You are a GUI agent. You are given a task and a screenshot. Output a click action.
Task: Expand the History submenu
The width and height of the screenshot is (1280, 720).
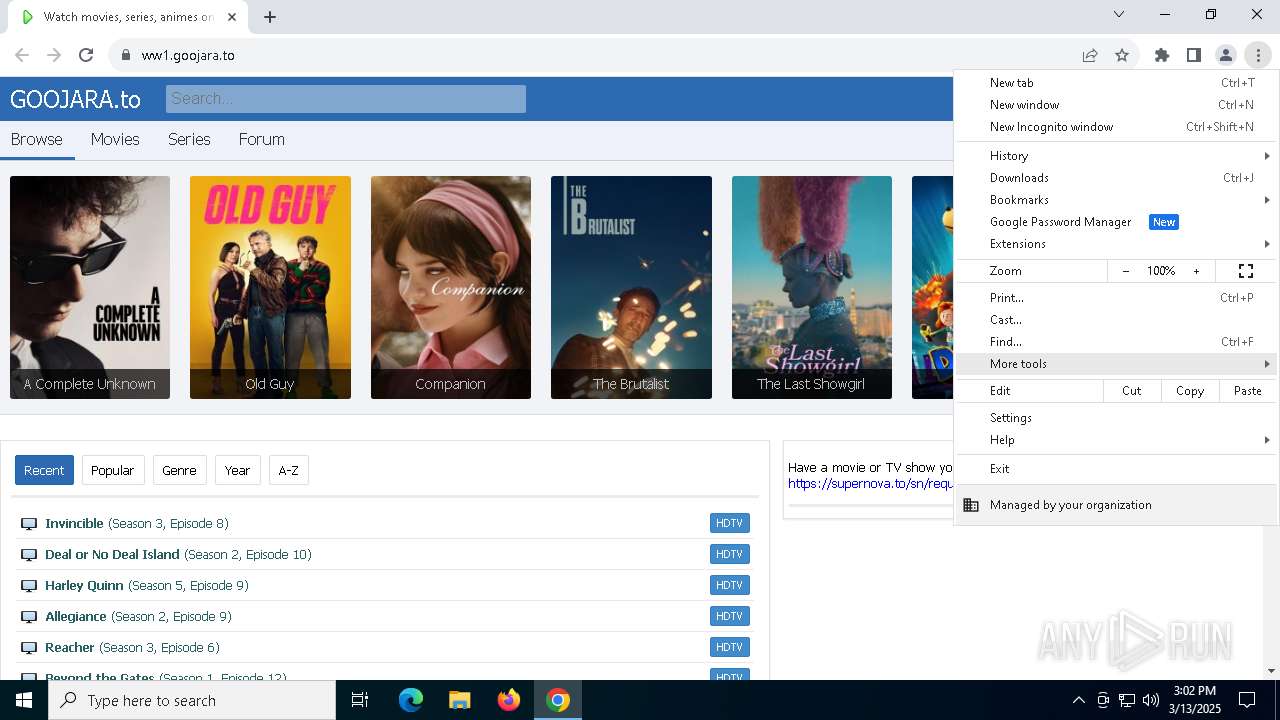(1117, 156)
